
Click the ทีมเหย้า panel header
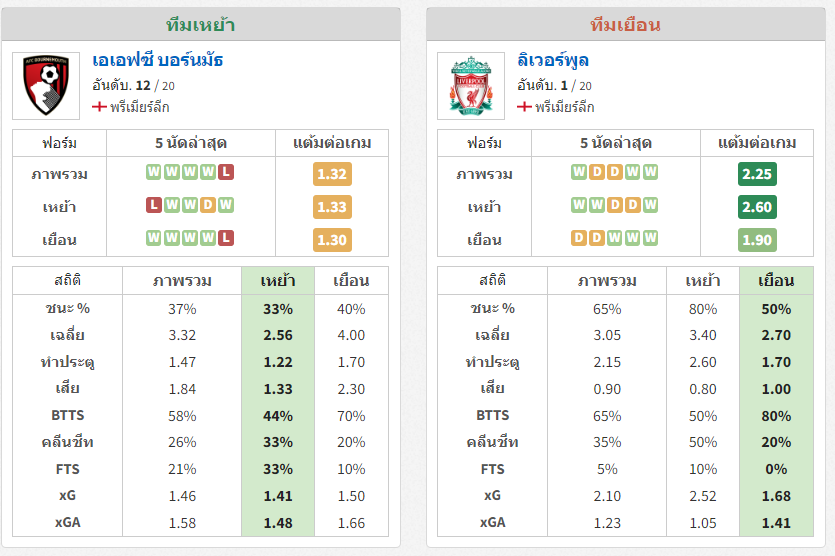pyautogui.click(x=201, y=24)
